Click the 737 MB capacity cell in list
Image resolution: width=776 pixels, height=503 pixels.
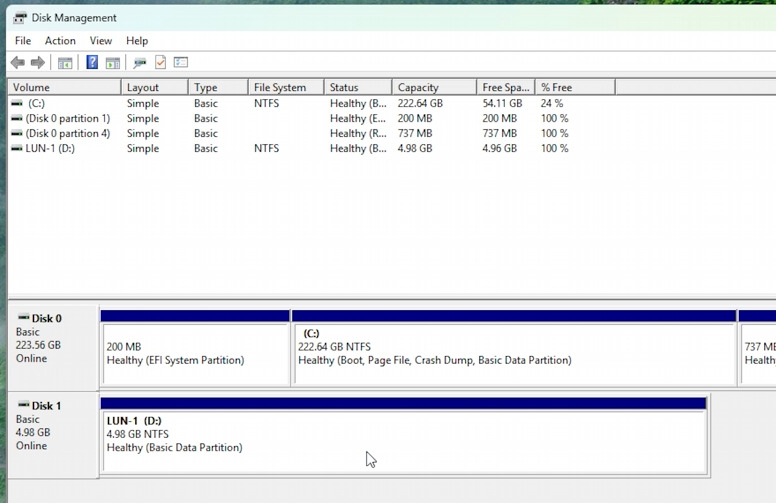(415, 133)
